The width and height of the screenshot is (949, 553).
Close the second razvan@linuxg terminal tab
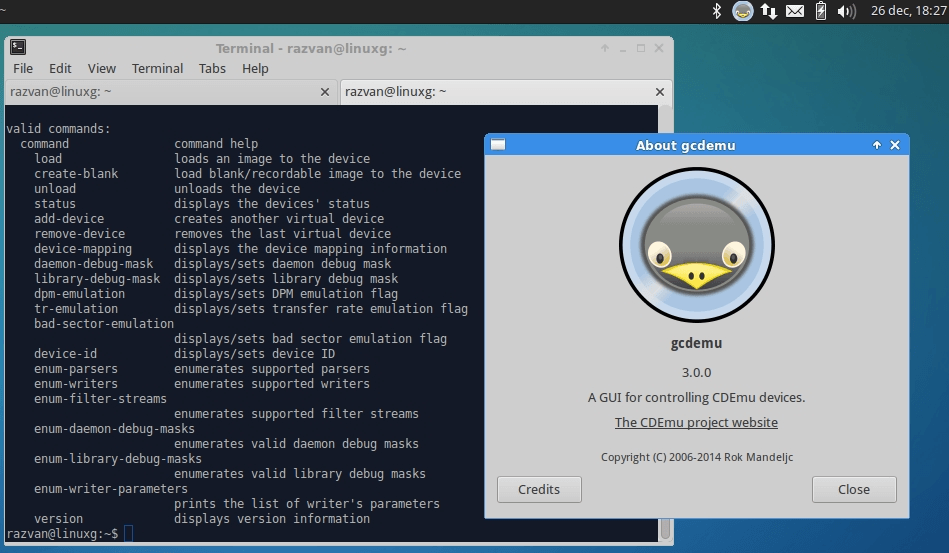click(659, 91)
